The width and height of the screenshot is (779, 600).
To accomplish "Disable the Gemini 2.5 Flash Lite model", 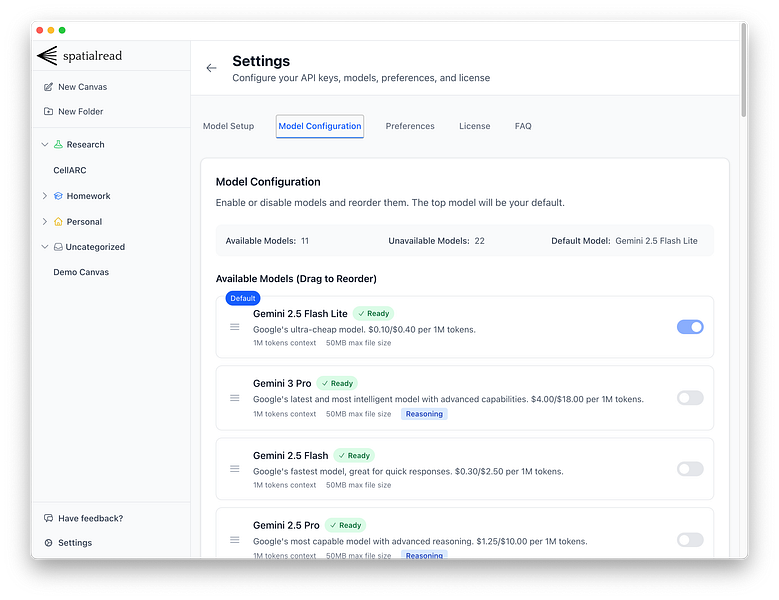I will tap(690, 327).
